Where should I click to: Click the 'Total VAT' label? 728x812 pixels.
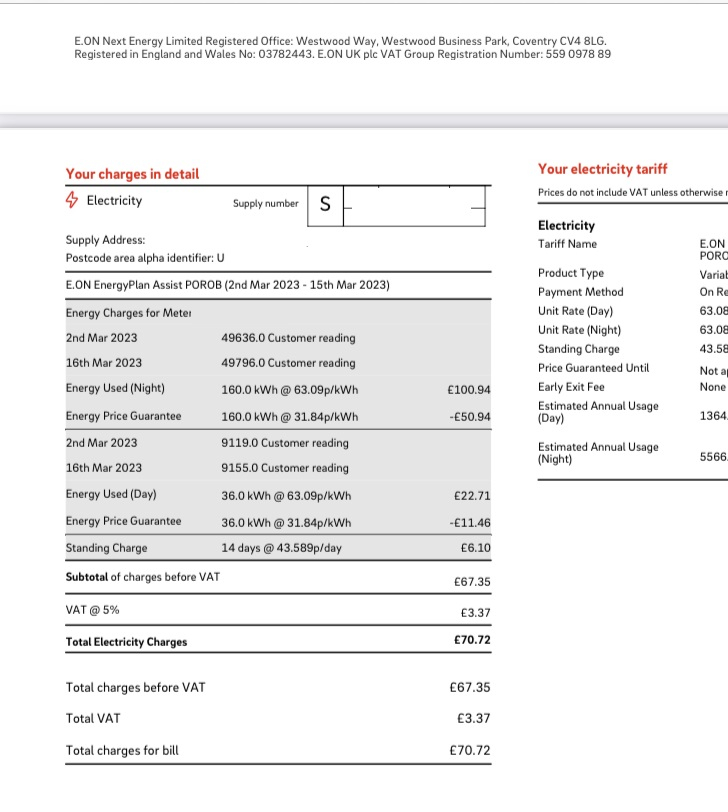point(93,719)
